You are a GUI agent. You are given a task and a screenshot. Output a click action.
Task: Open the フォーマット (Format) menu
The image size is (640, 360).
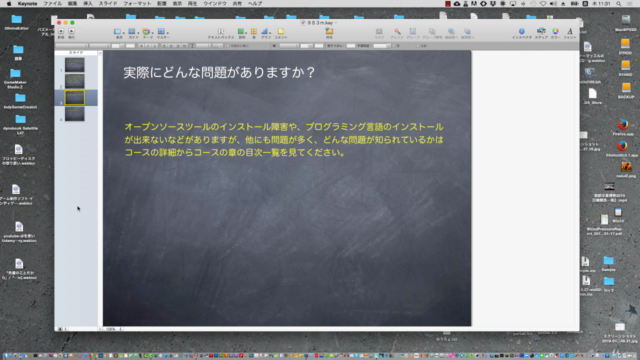(x=137, y=4)
